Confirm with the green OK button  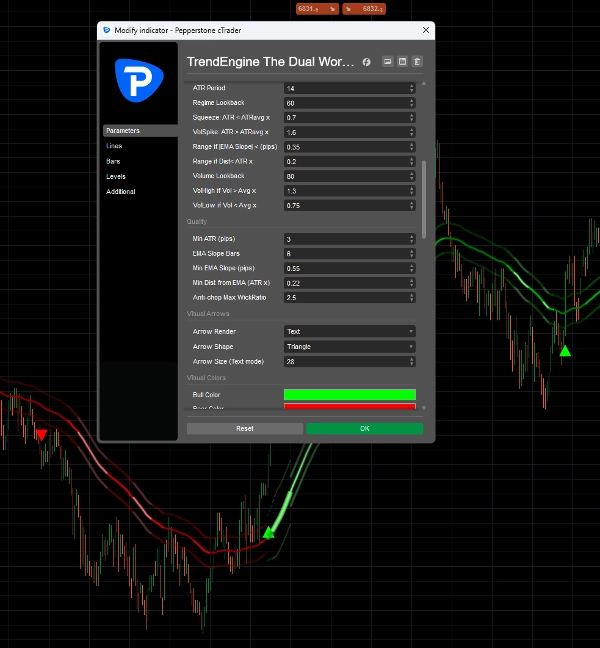pyautogui.click(x=364, y=429)
